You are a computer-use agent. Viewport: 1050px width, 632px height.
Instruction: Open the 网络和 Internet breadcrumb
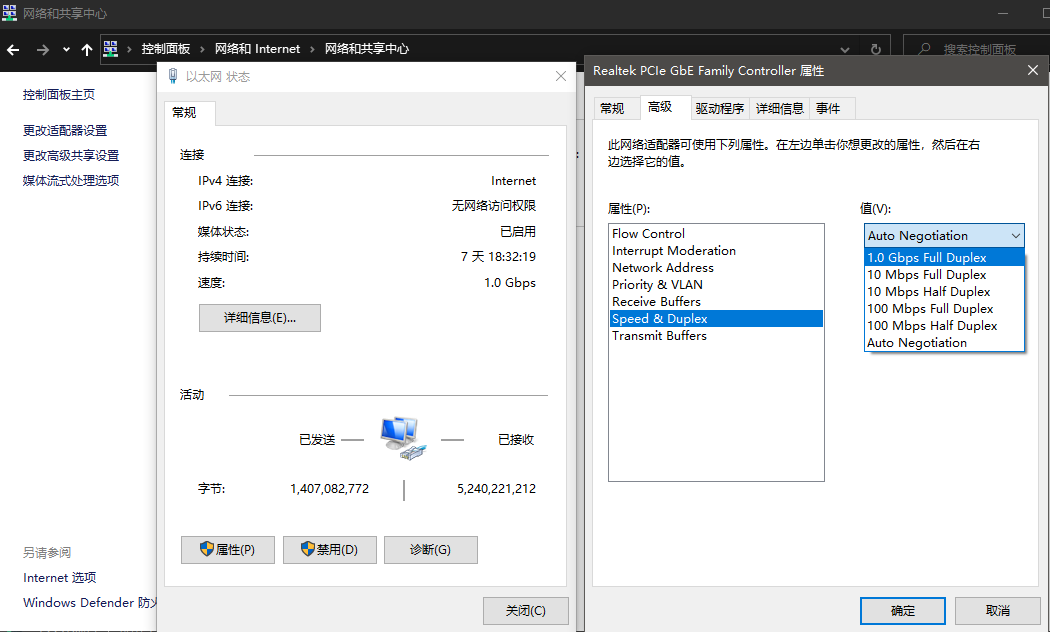click(x=257, y=49)
